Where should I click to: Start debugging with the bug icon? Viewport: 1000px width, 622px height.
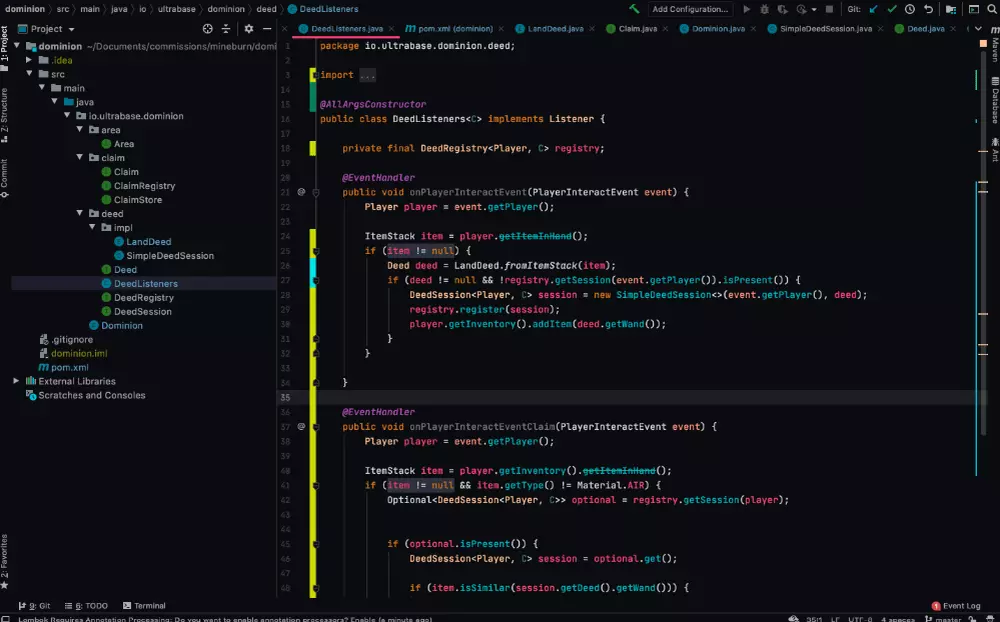coord(764,9)
